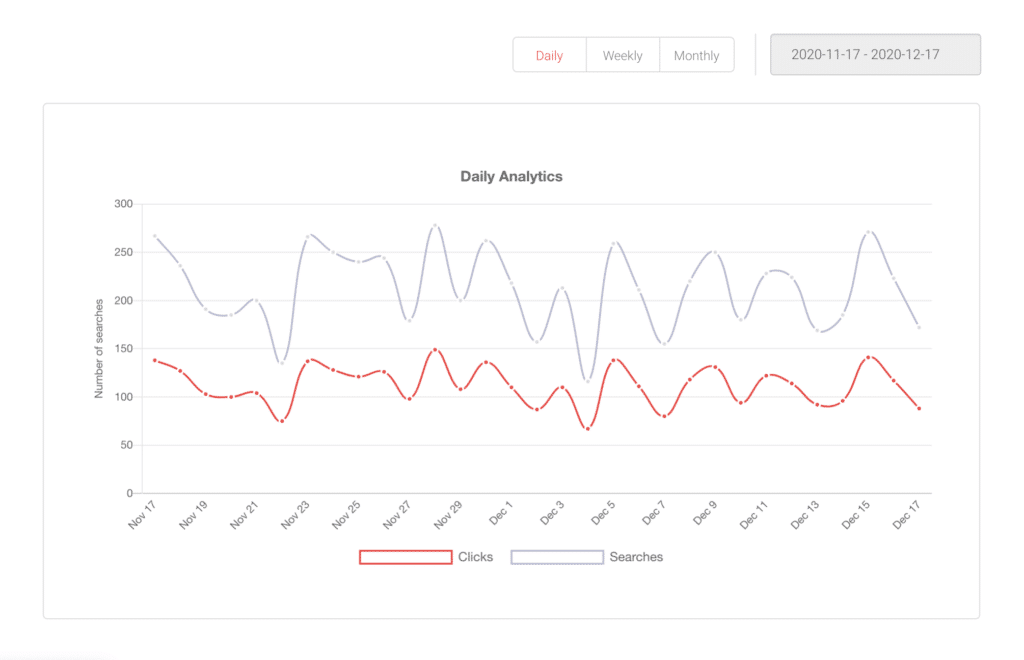
Task: Switch to the Weekly view tab
Action: (x=622, y=55)
